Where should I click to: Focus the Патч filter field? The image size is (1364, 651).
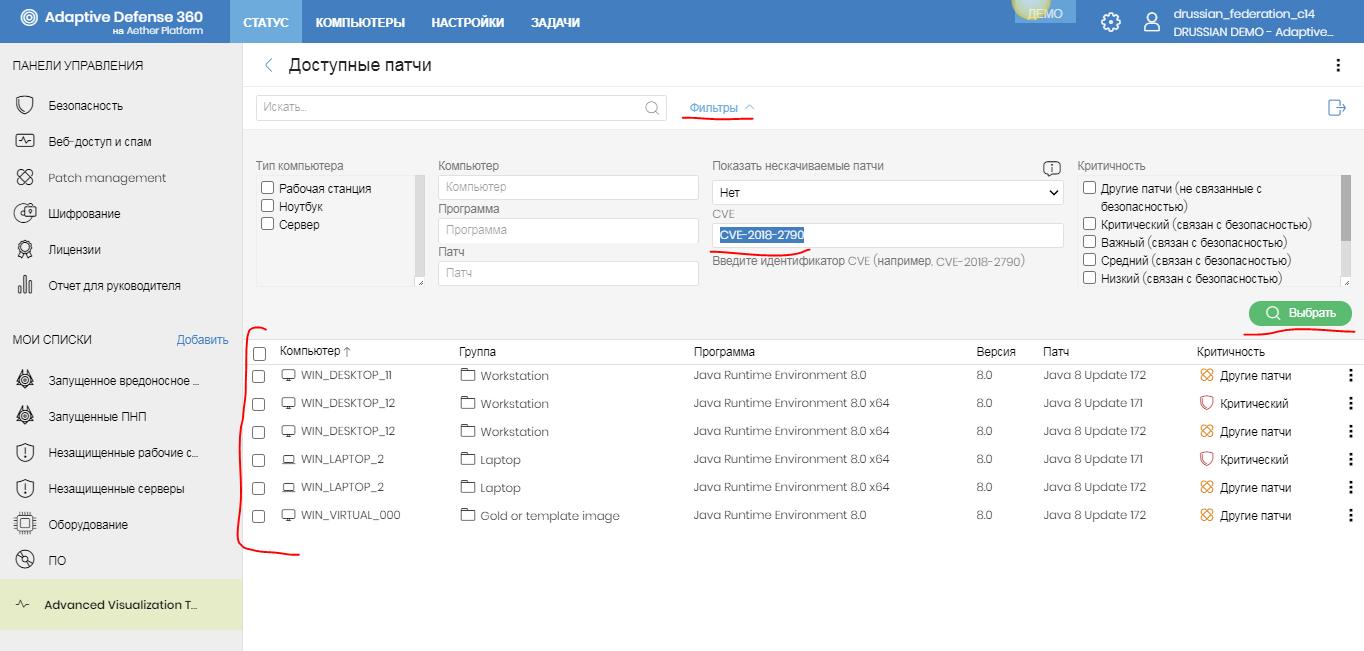(568, 273)
